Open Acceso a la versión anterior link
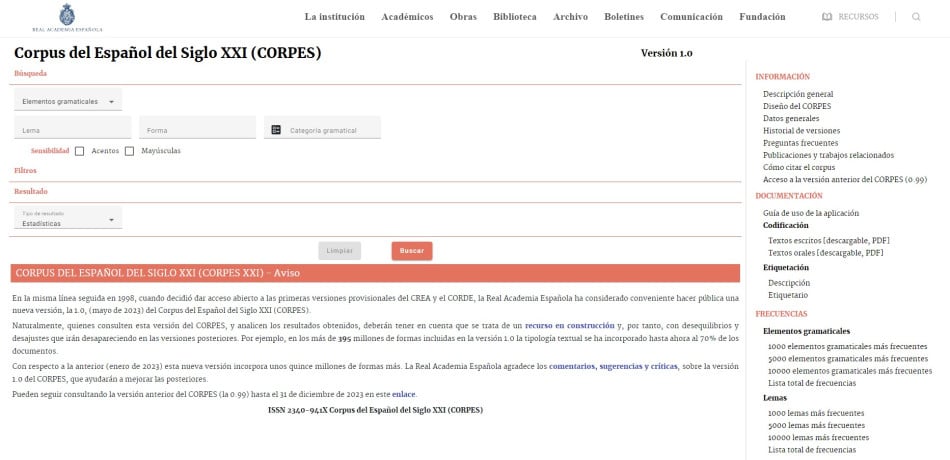This screenshot has width=950, height=460. click(845, 179)
